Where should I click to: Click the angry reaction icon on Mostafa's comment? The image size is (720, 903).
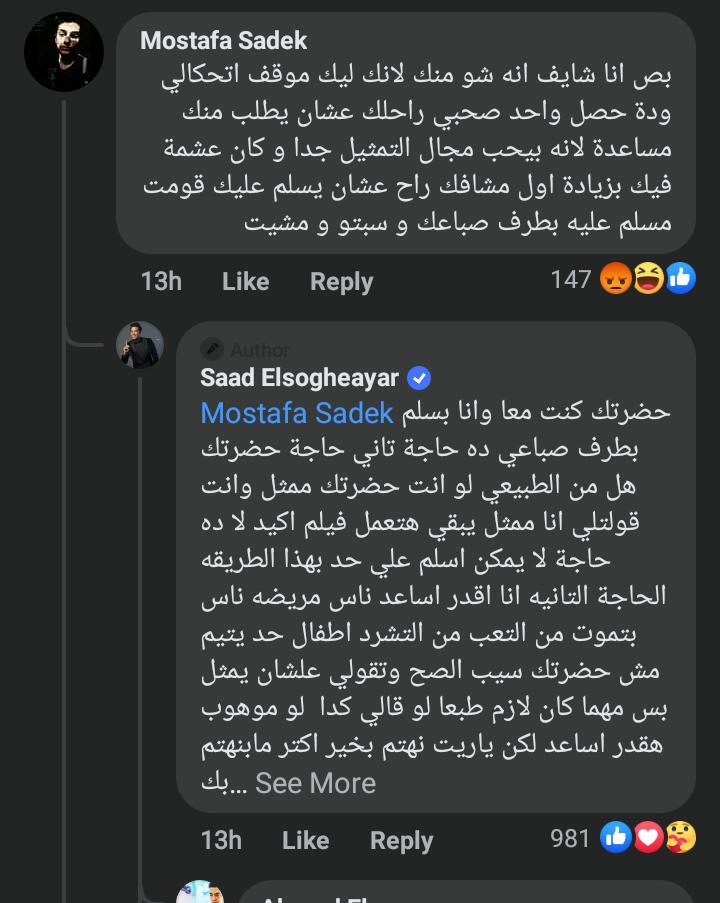pos(616,280)
